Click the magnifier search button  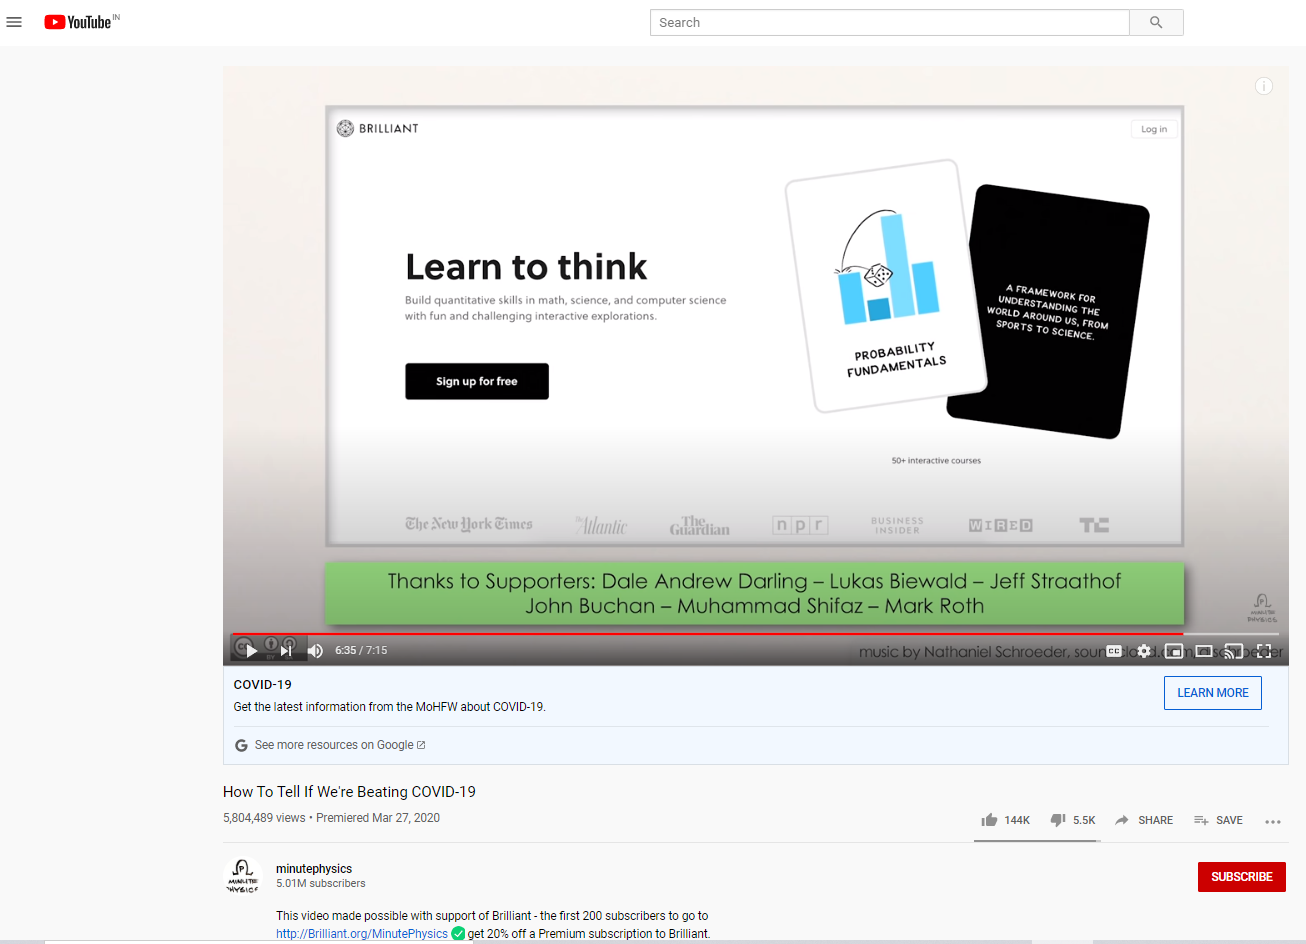point(1156,22)
